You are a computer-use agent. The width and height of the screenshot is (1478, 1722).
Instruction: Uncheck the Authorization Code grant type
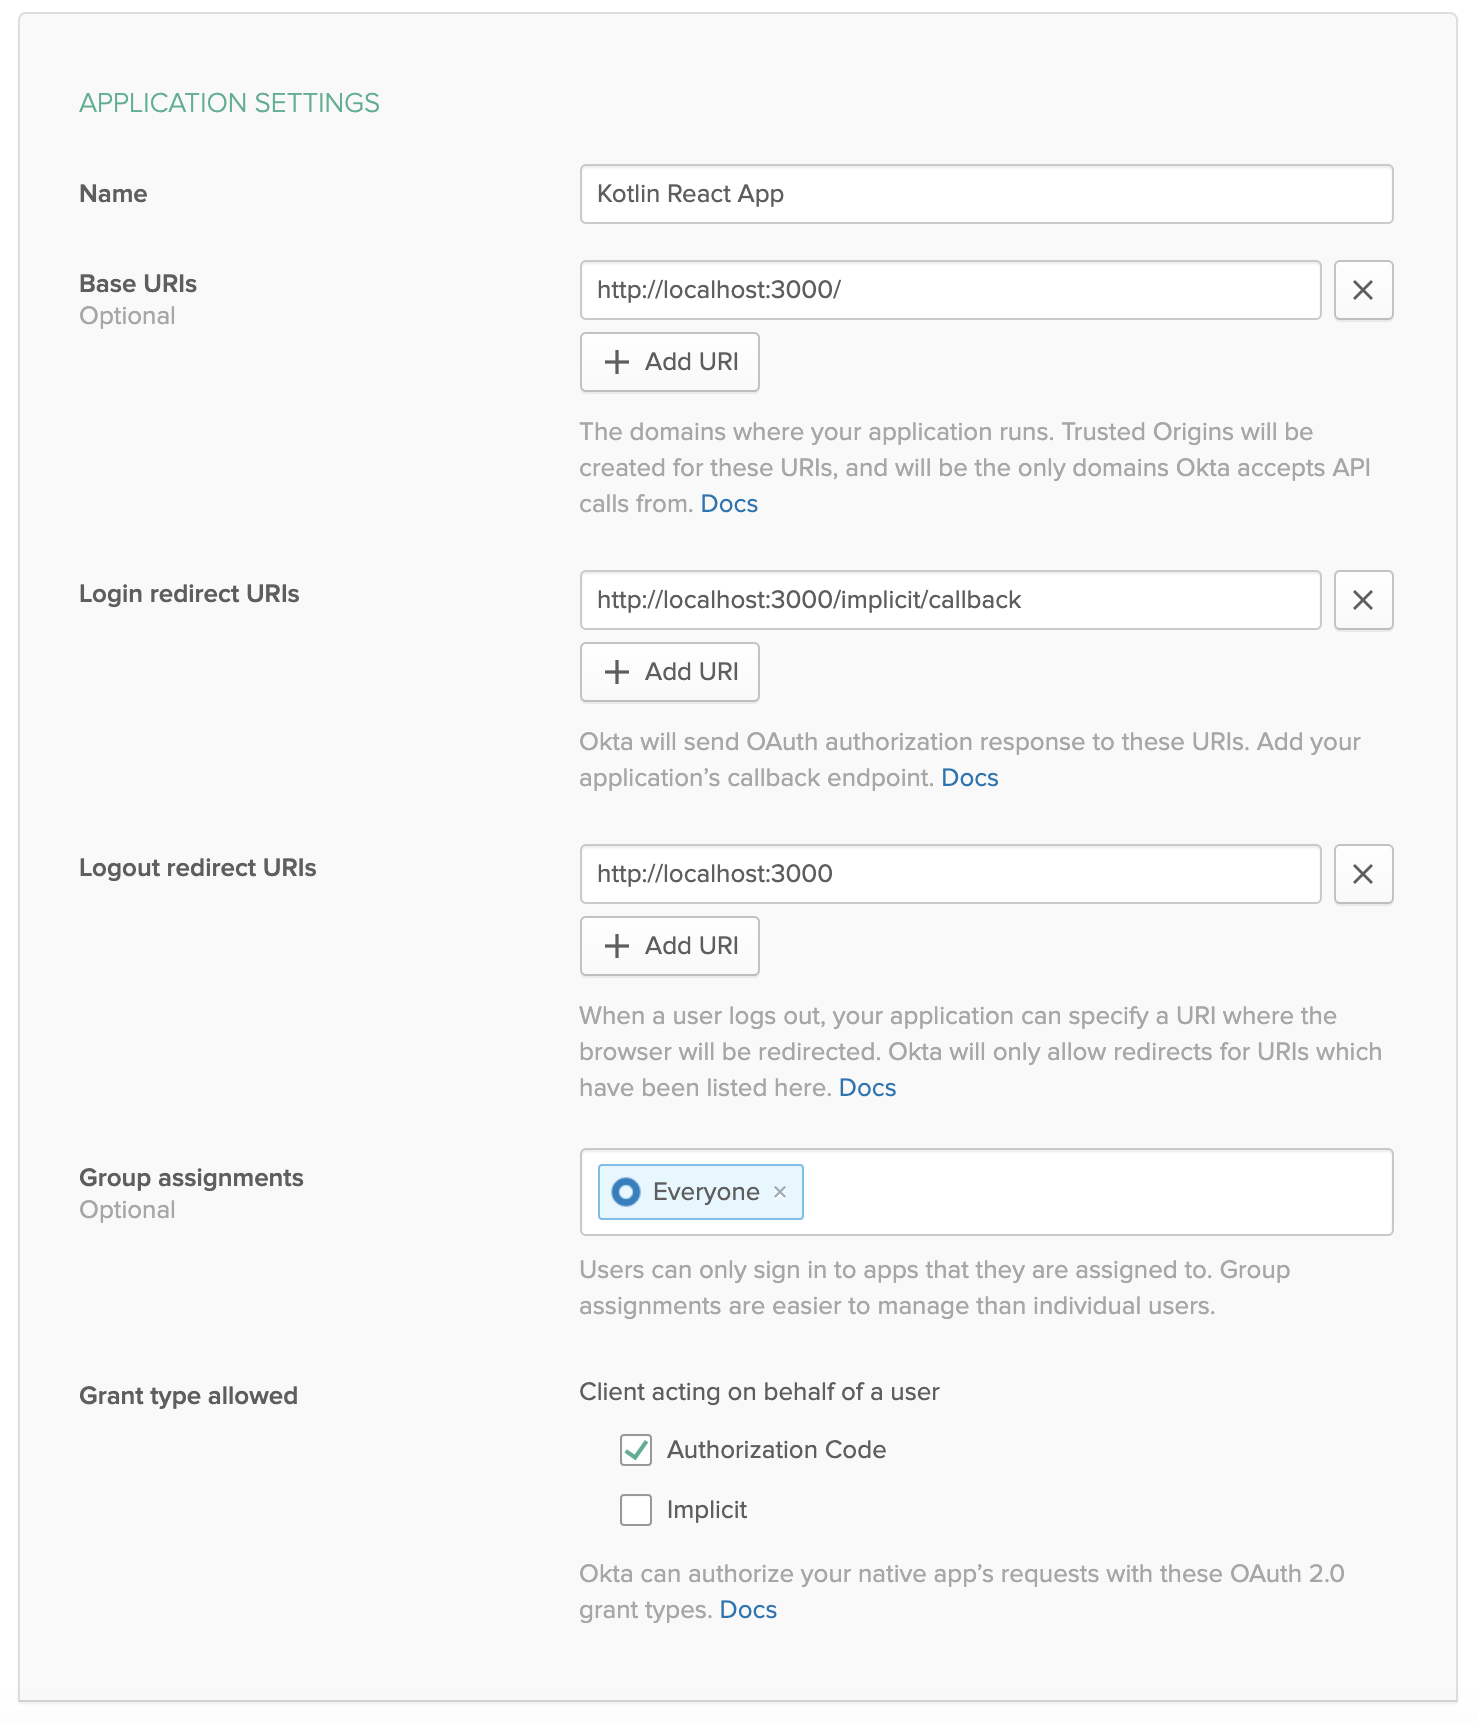636,1450
